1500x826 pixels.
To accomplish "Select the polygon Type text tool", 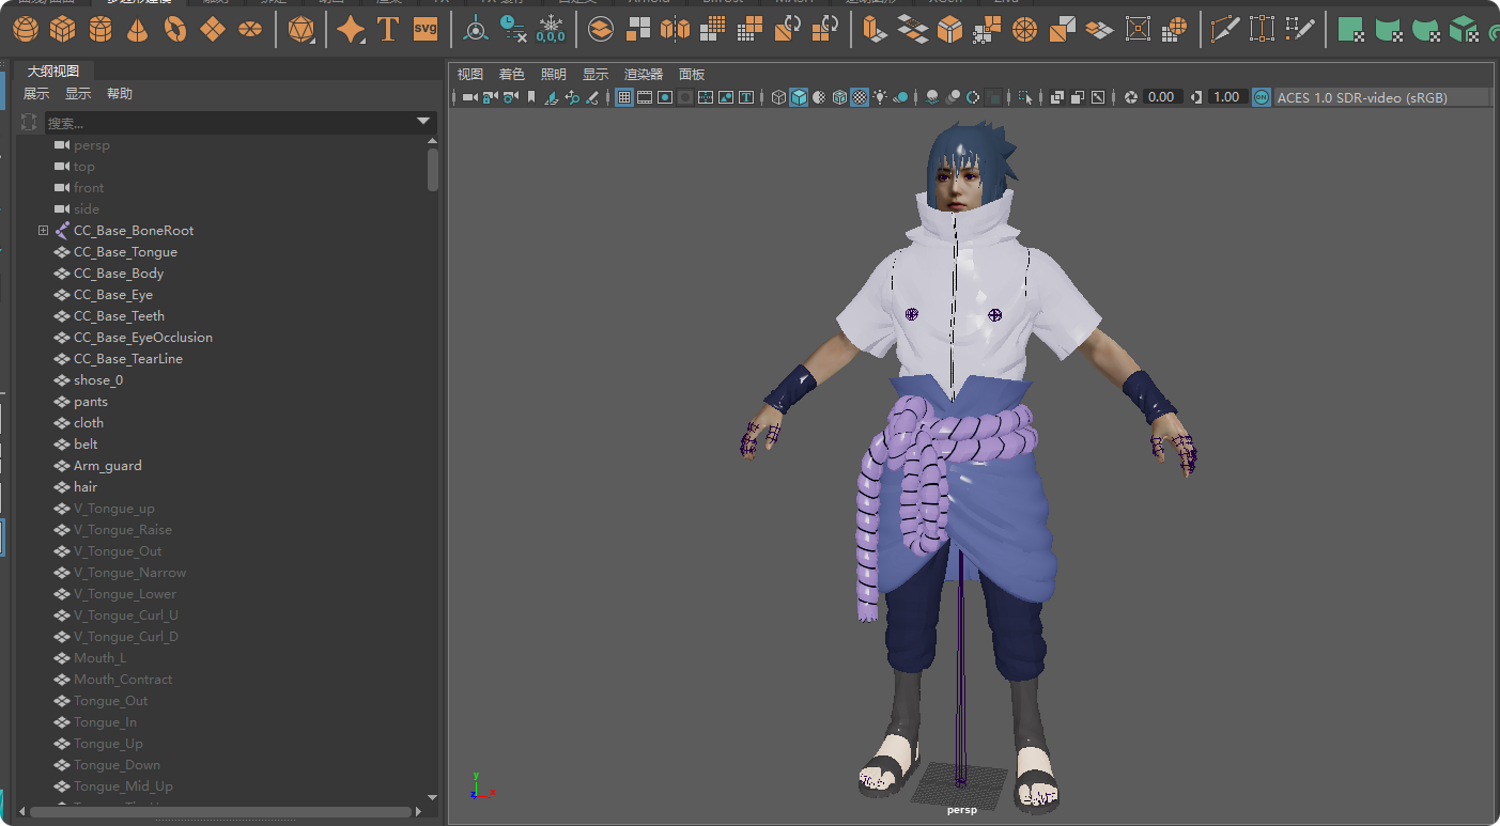I will (388, 29).
